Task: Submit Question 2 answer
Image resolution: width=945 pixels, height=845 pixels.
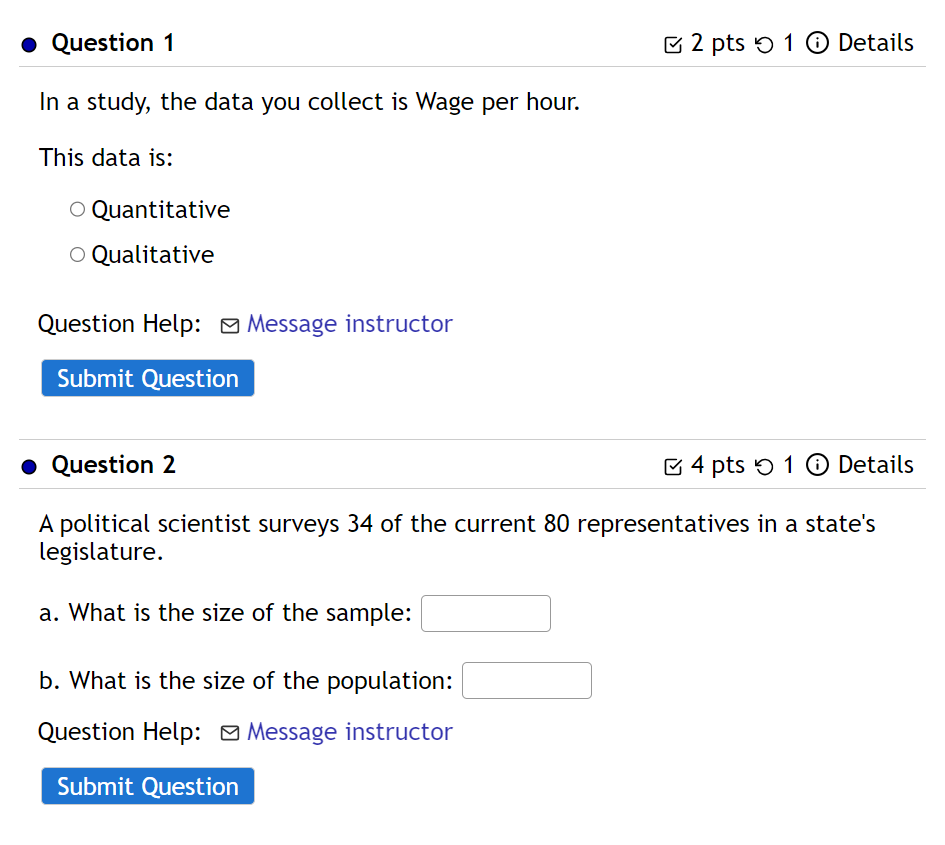Action: pos(148,787)
